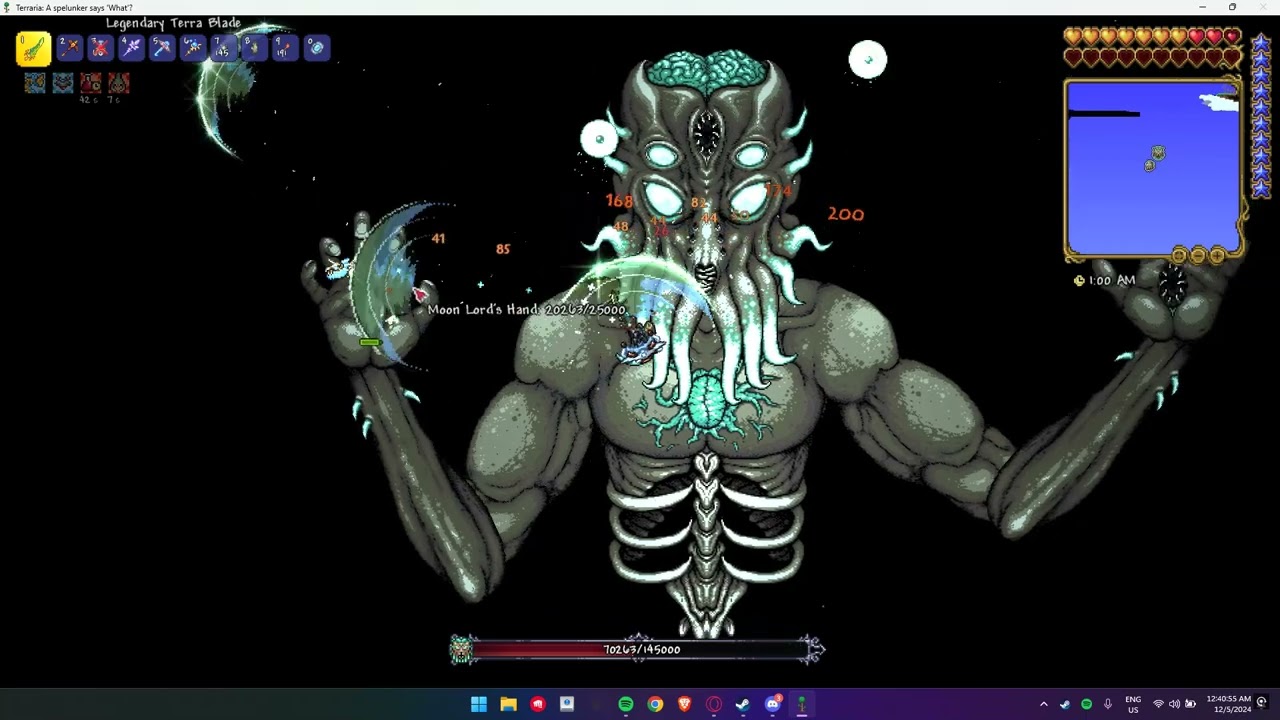This screenshot has width=1280, height=720.
Task: Click the golden life hearts row
Action: pyautogui.click(x=1152, y=38)
